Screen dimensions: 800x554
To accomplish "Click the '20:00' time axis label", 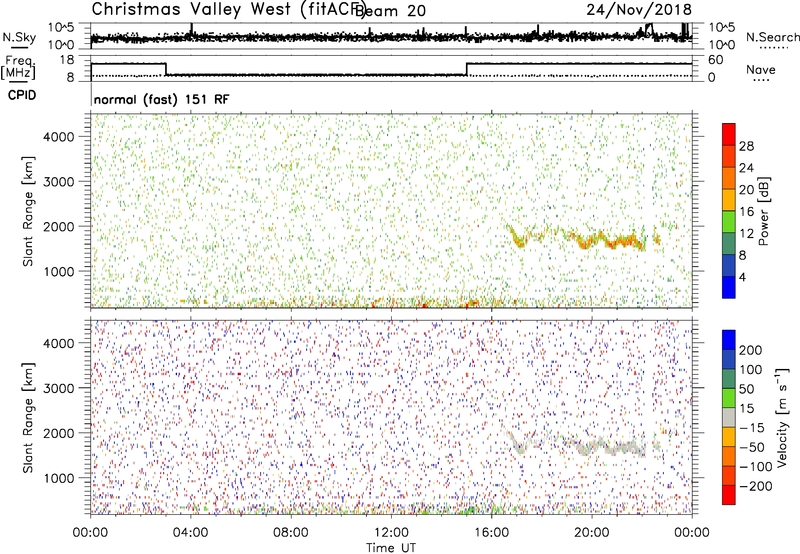I will pyautogui.click(x=591, y=533).
